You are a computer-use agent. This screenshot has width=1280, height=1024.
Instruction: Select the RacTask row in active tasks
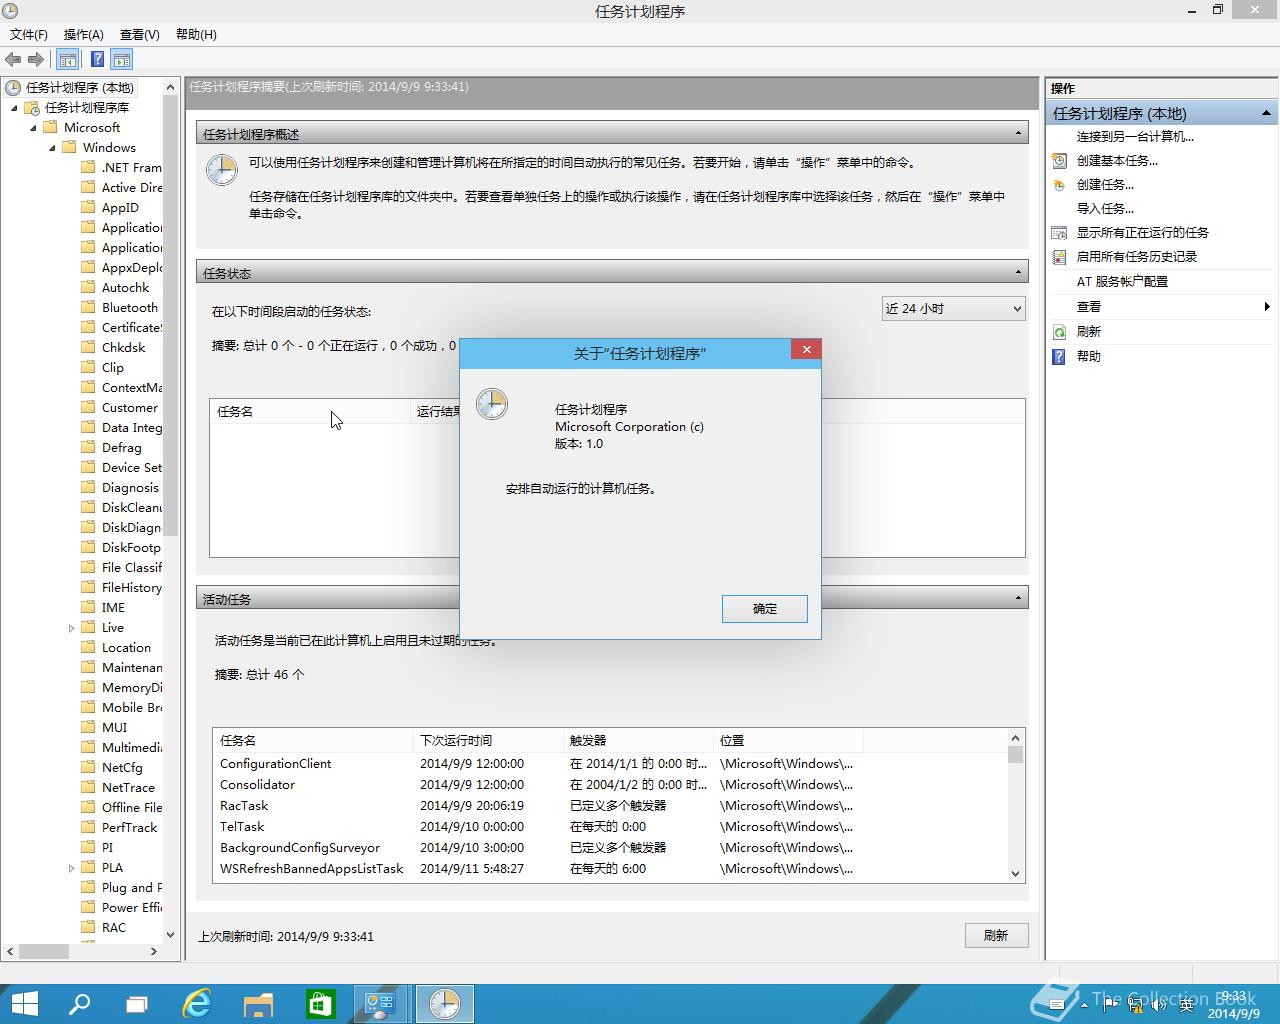(609, 805)
